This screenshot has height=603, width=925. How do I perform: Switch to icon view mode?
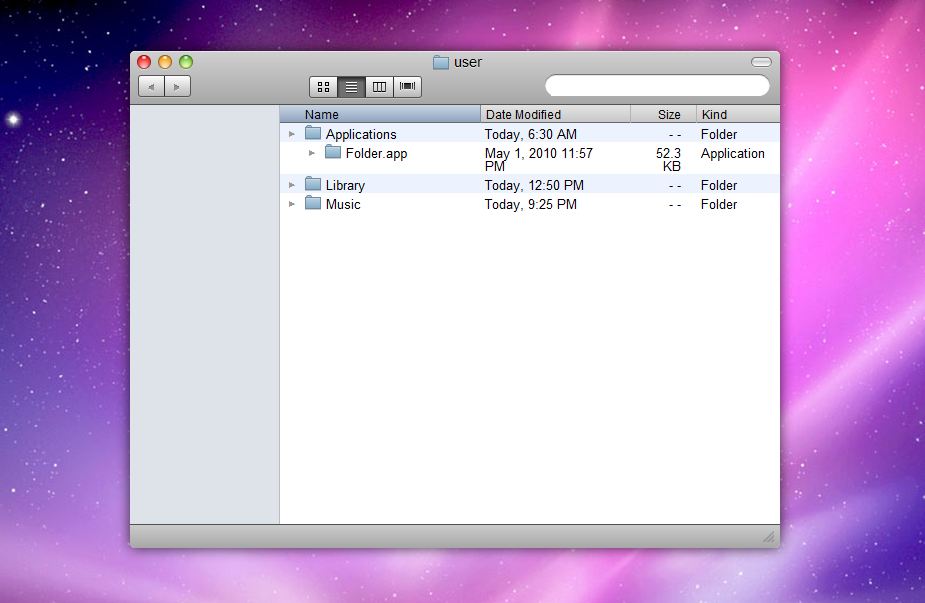click(324, 86)
